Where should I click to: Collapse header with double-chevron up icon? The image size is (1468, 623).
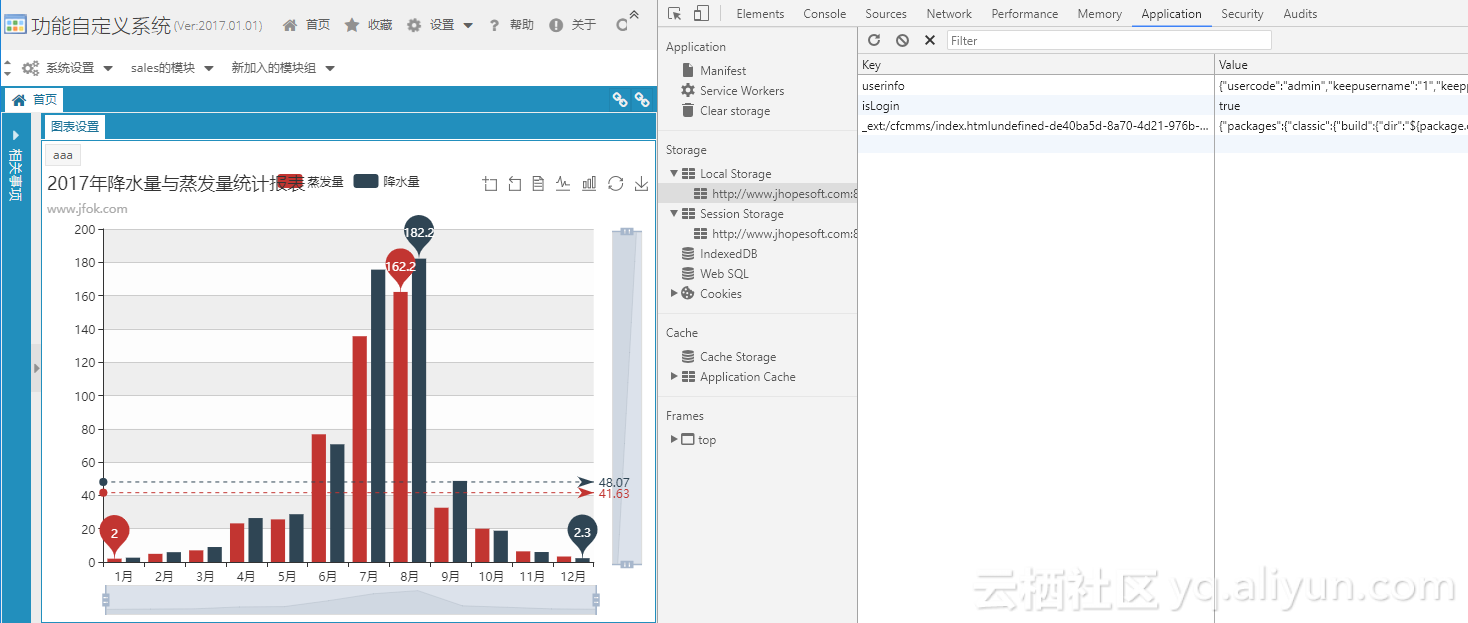[634, 15]
